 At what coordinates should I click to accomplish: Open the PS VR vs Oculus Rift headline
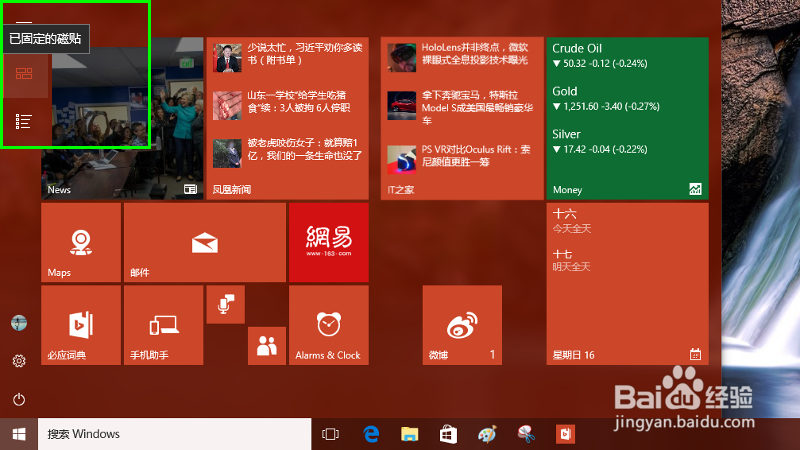coord(476,156)
